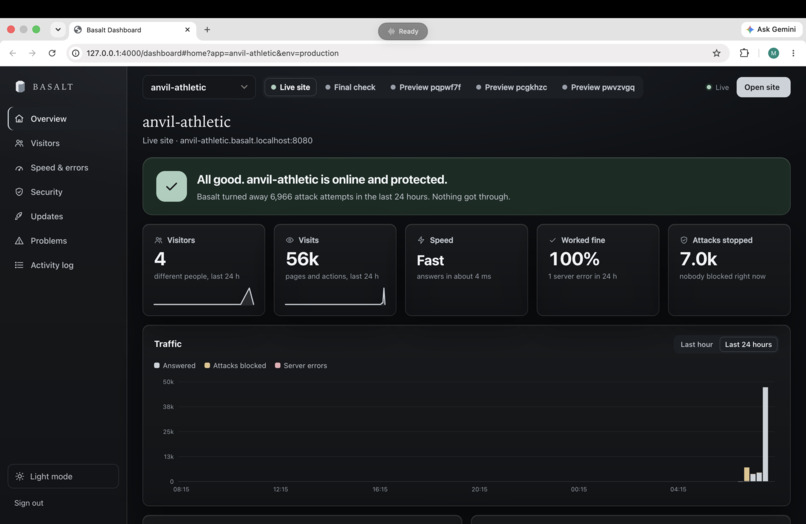Close the Basalt Dashboard tab
The height and width of the screenshot is (524, 806).
(x=187, y=30)
